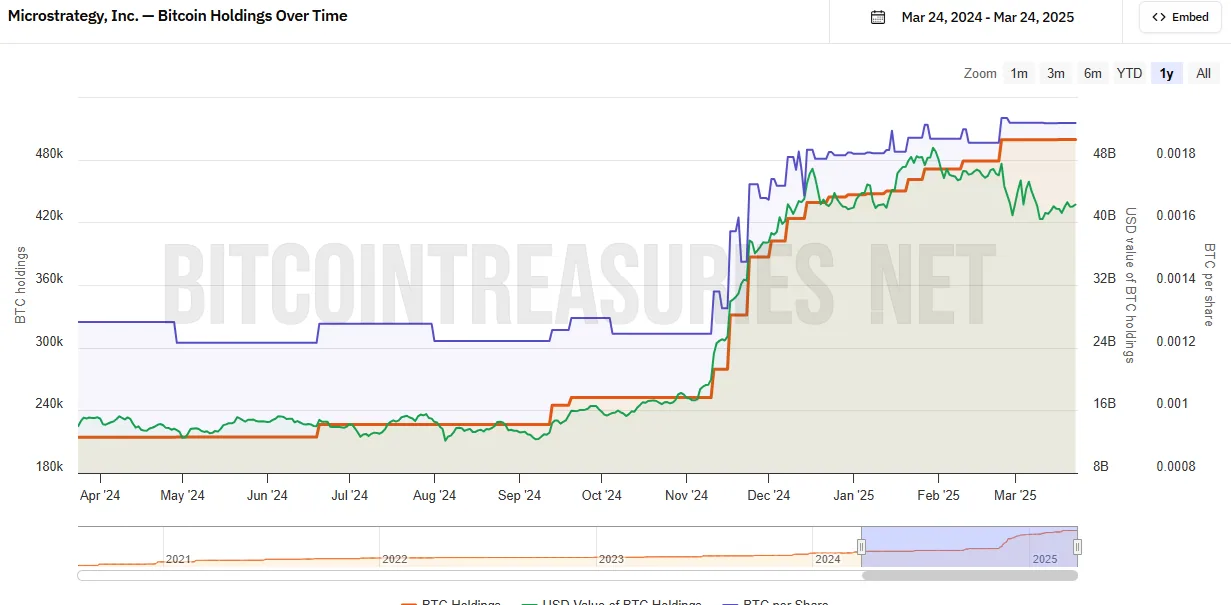Click the '0.0012' BTC per share label
1231x605 pixels.
point(1175,341)
